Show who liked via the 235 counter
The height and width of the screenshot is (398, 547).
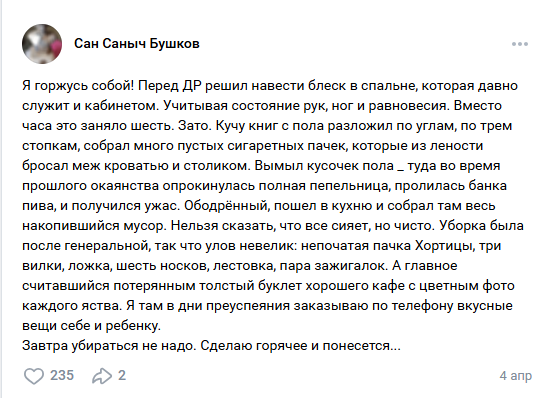62,375
